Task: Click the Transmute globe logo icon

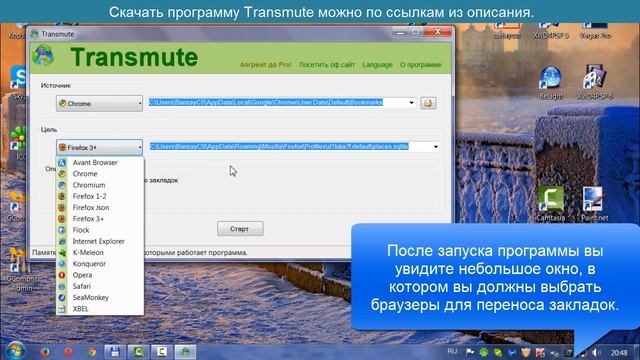Action: 44,56
